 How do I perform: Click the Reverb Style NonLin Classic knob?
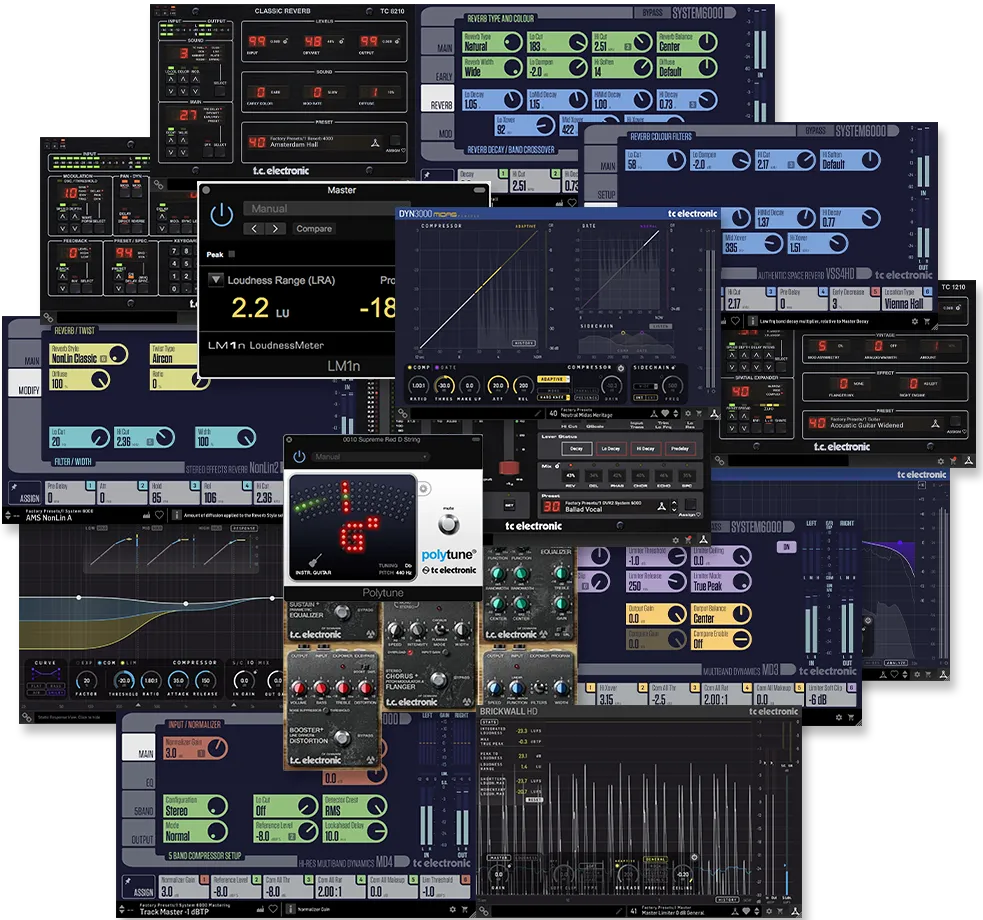tap(118, 354)
